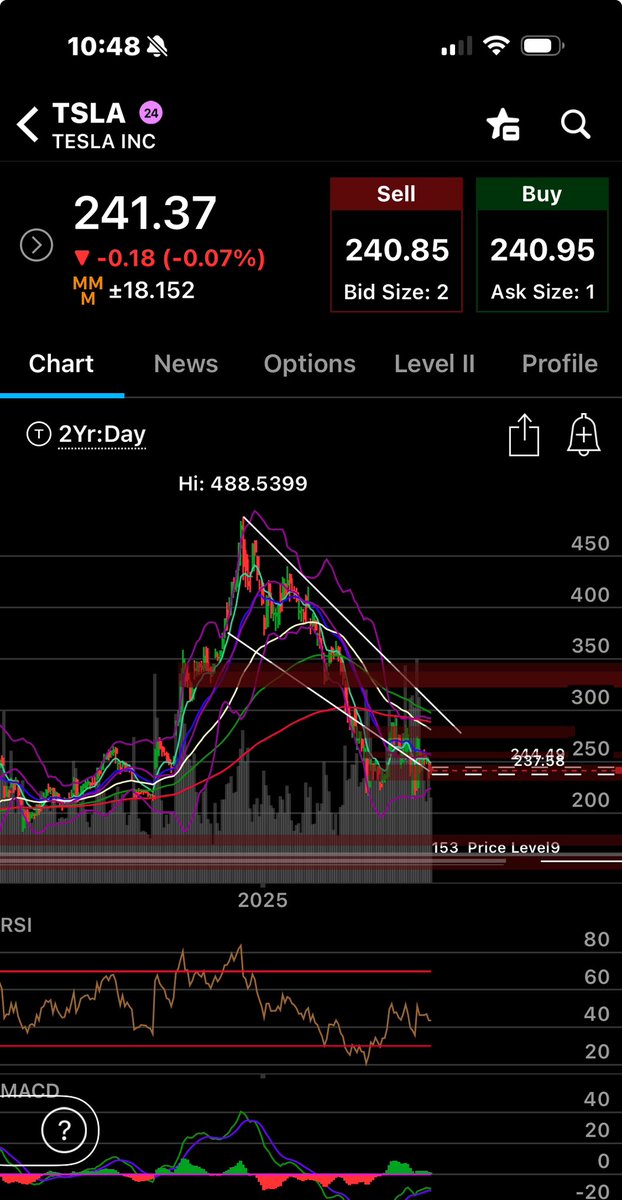Tap the 2025 date axis label

coord(263,900)
